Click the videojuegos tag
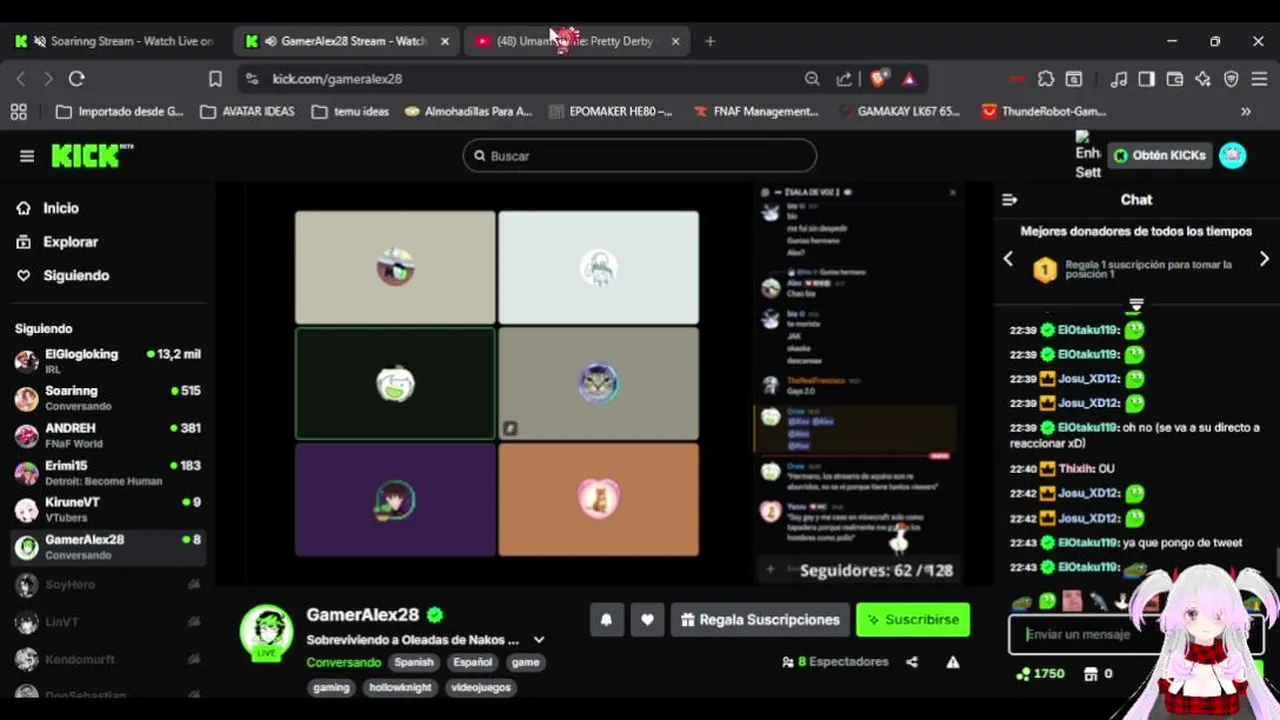The height and width of the screenshot is (720, 1280). 481,687
